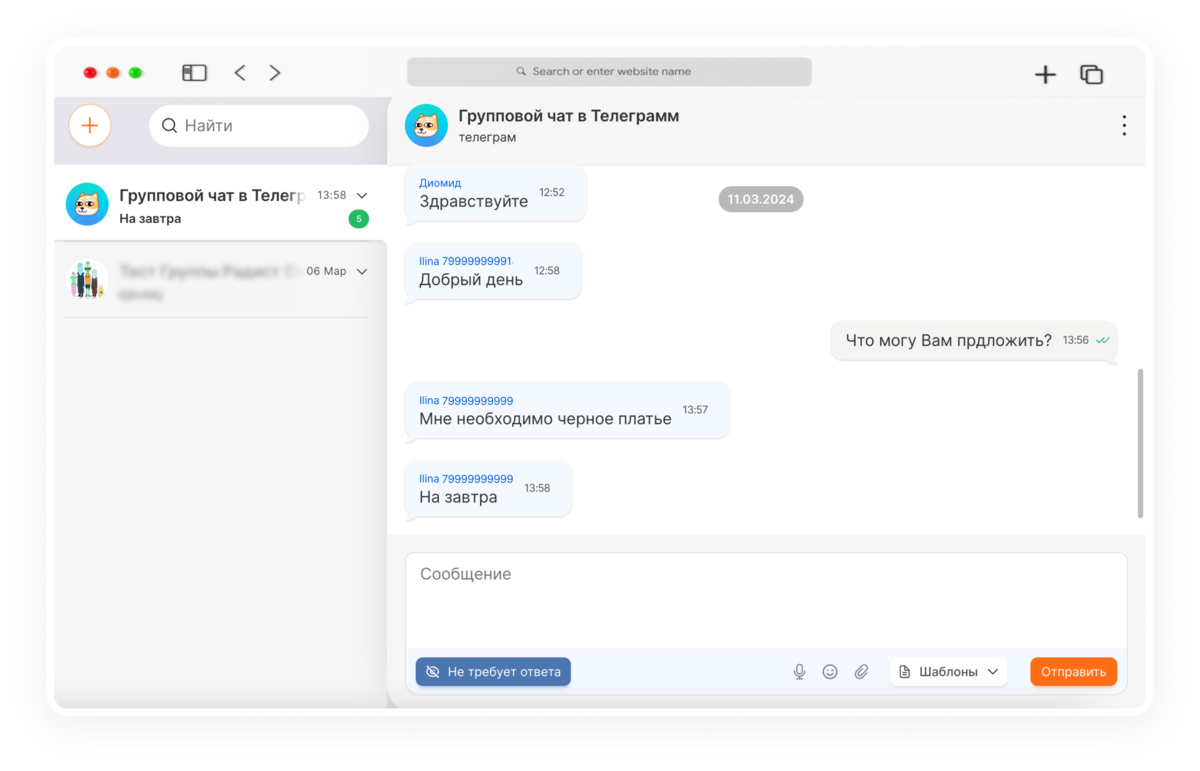Click the search field labeled Найти
Viewport: 1200px width, 771px height.
pos(259,126)
